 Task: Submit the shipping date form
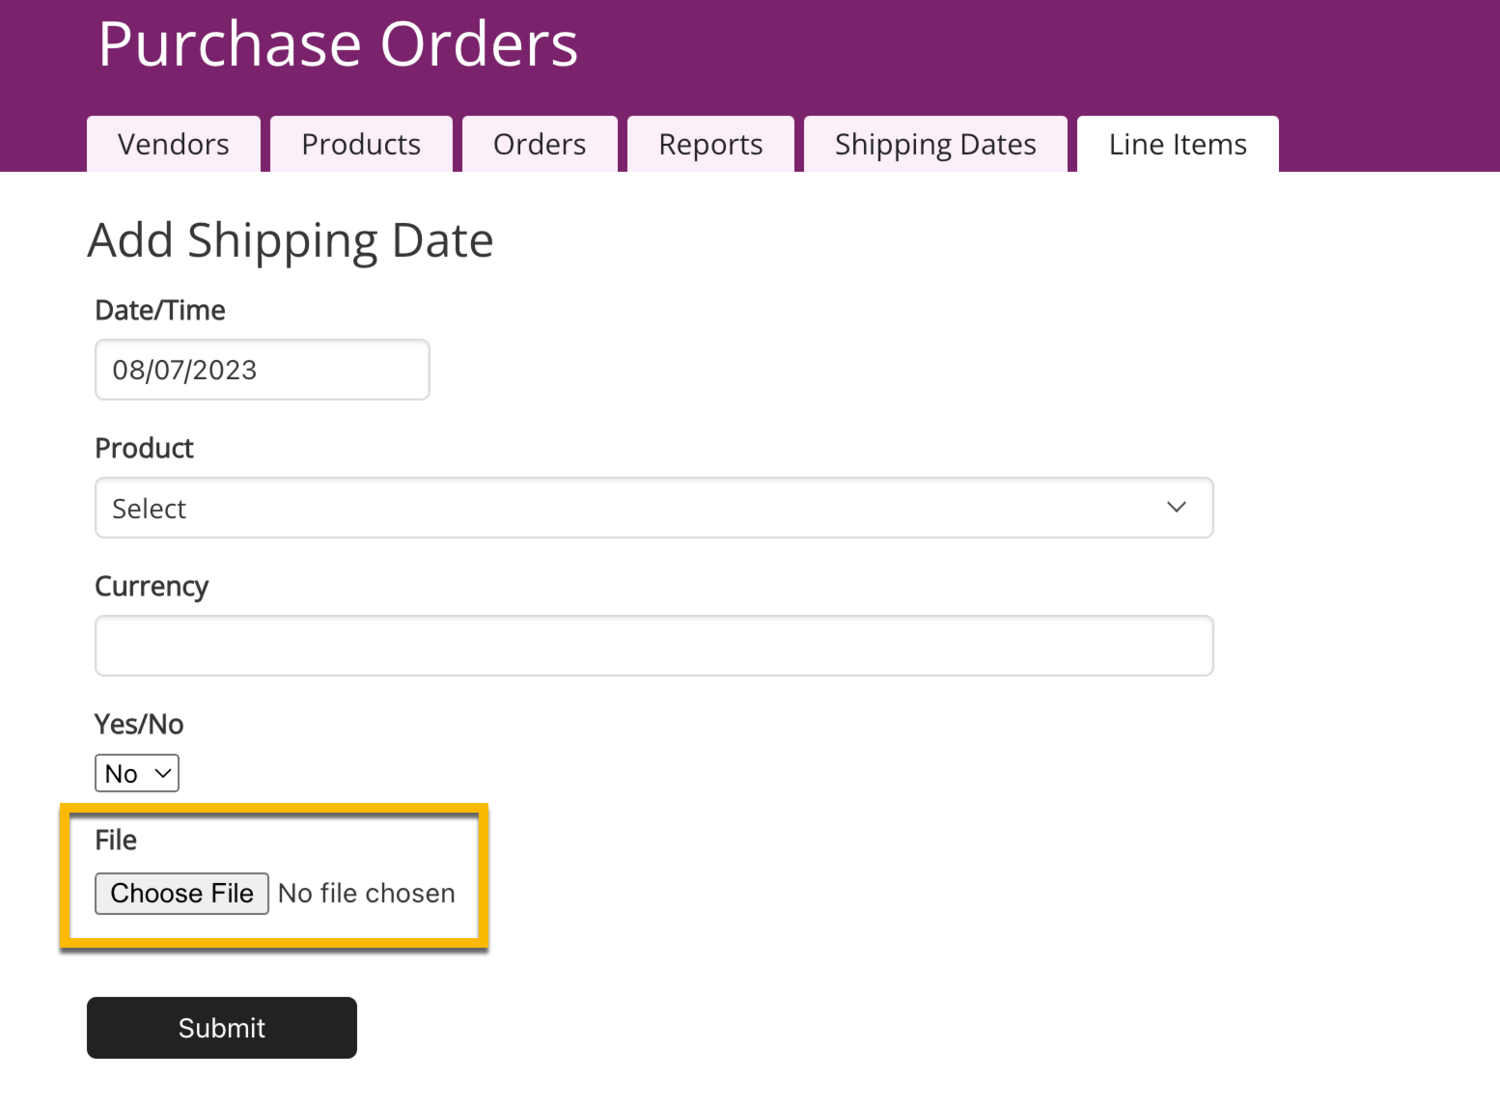point(222,1028)
